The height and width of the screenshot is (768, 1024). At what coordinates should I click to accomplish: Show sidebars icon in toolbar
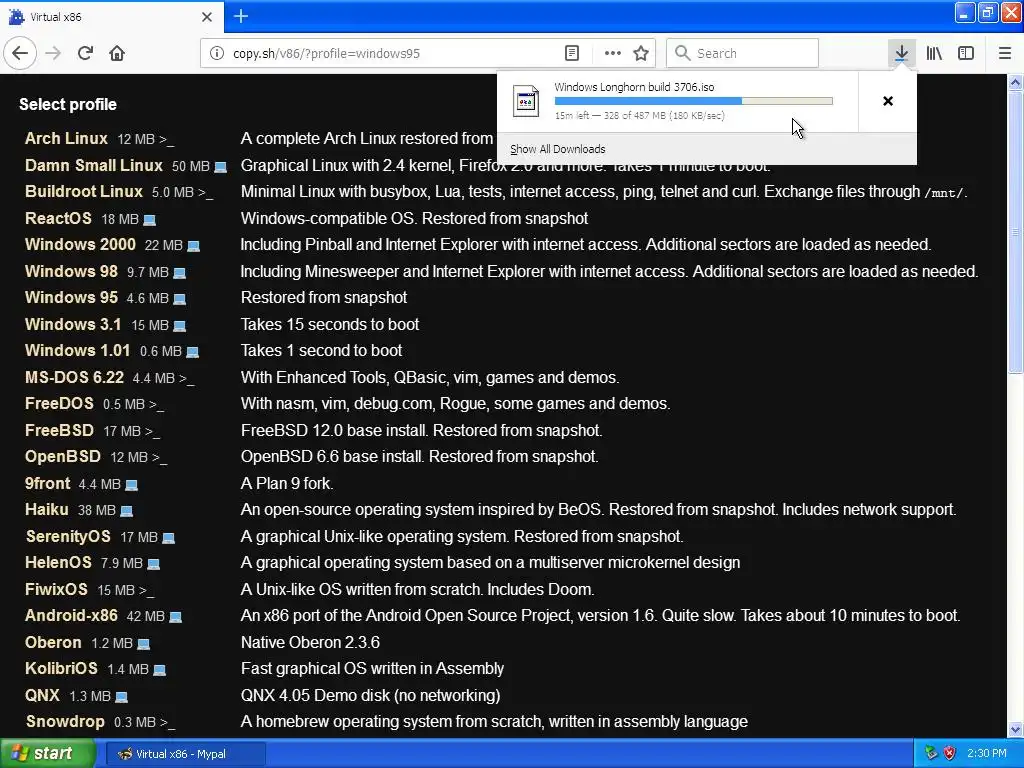[966, 53]
